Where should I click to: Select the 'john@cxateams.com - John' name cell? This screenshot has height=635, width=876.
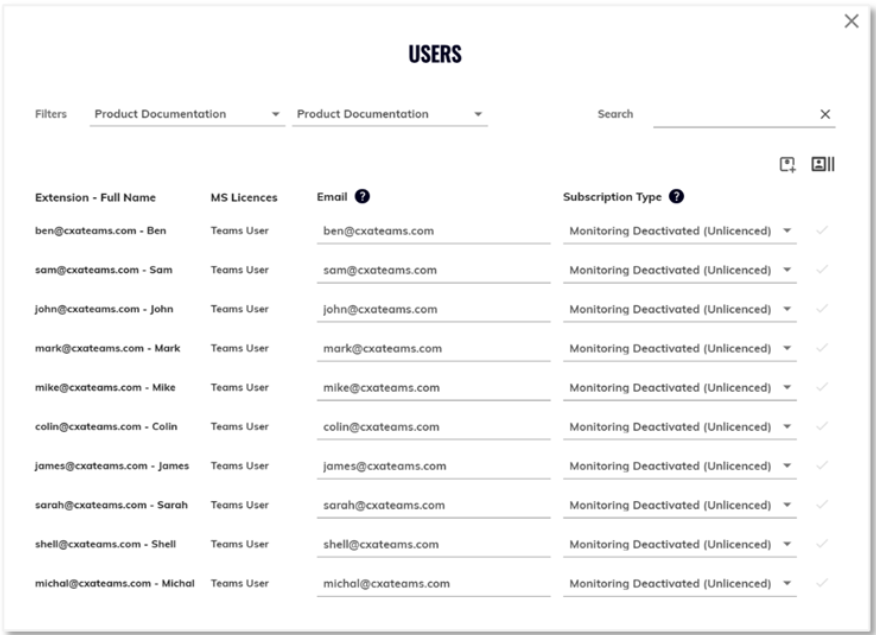click(x=104, y=309)
